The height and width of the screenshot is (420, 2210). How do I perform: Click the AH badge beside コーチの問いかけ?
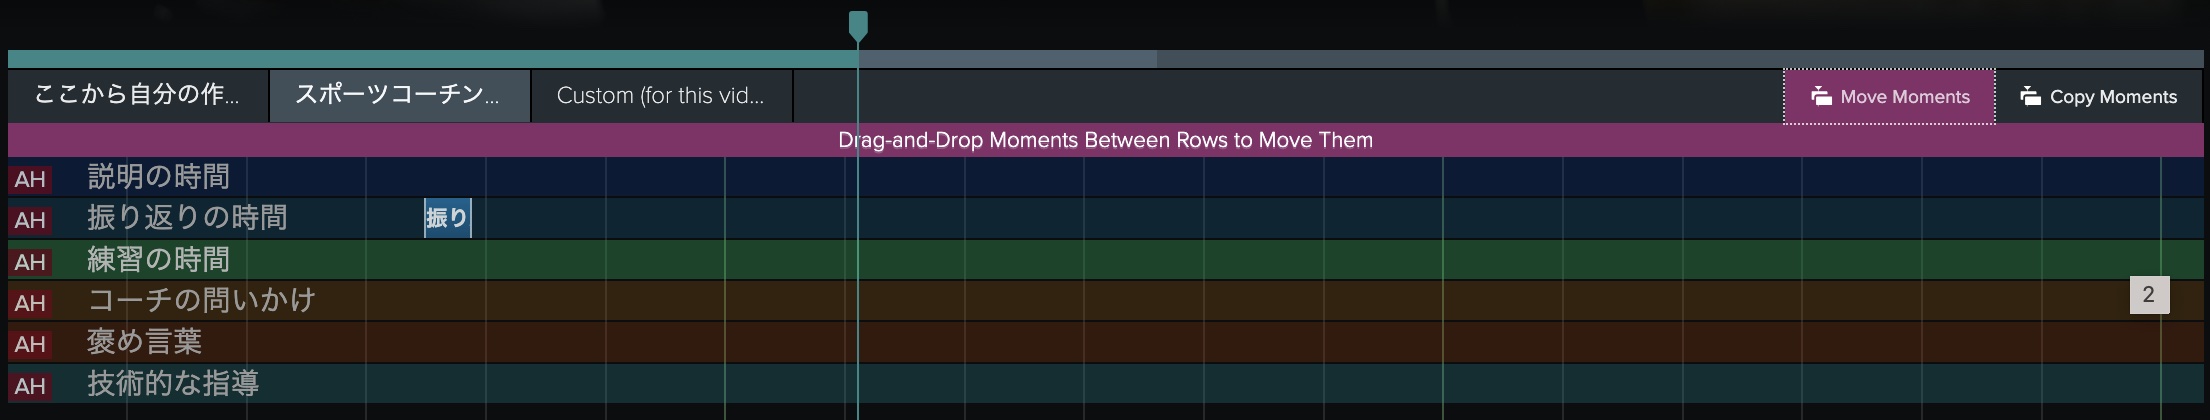30,303
